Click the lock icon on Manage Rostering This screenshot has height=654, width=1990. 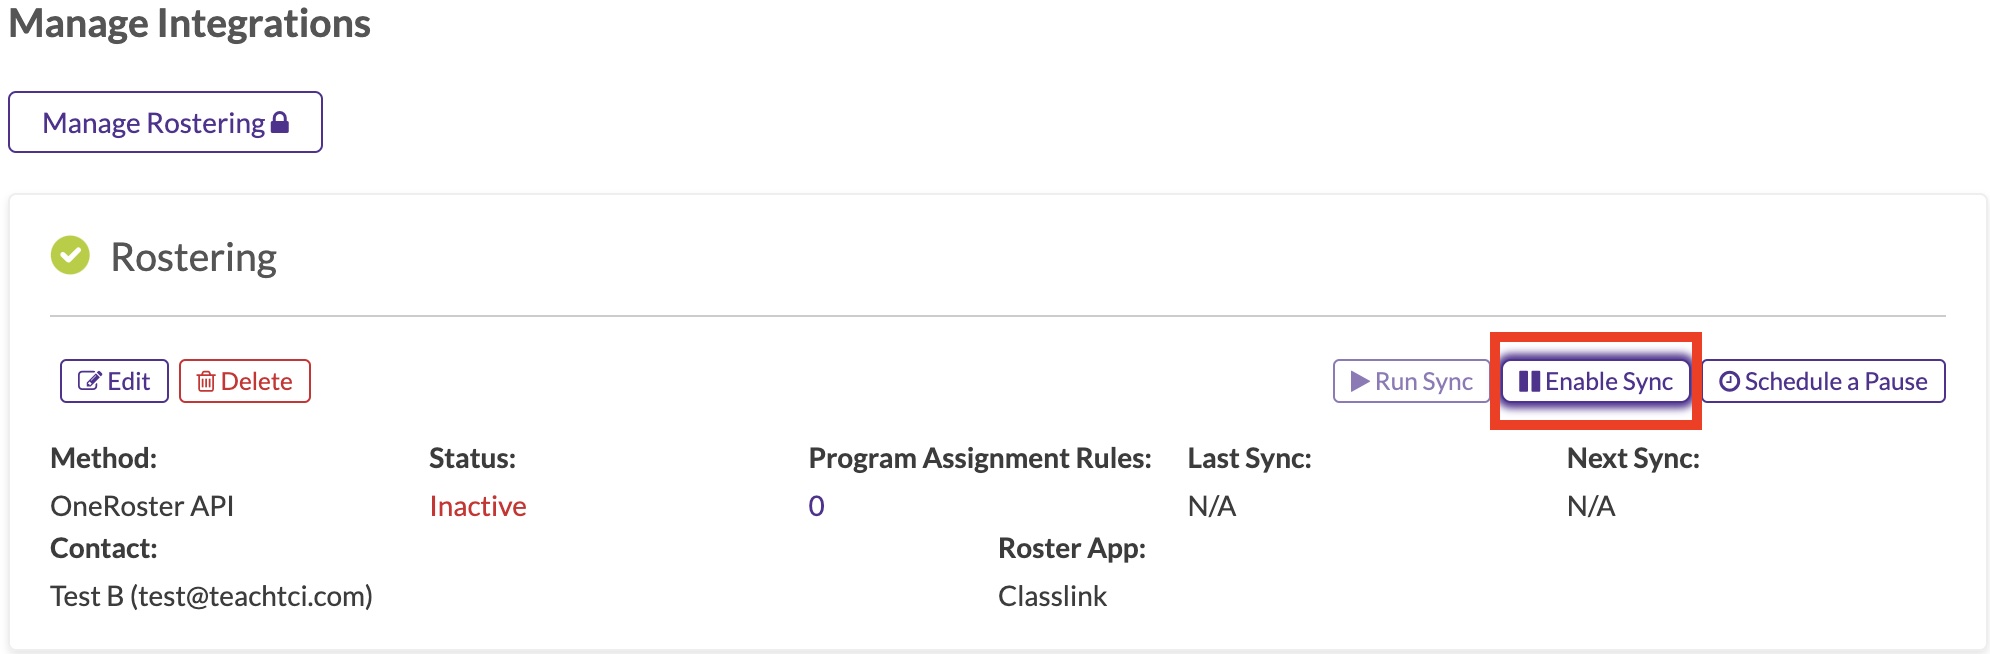coord(281,120)
